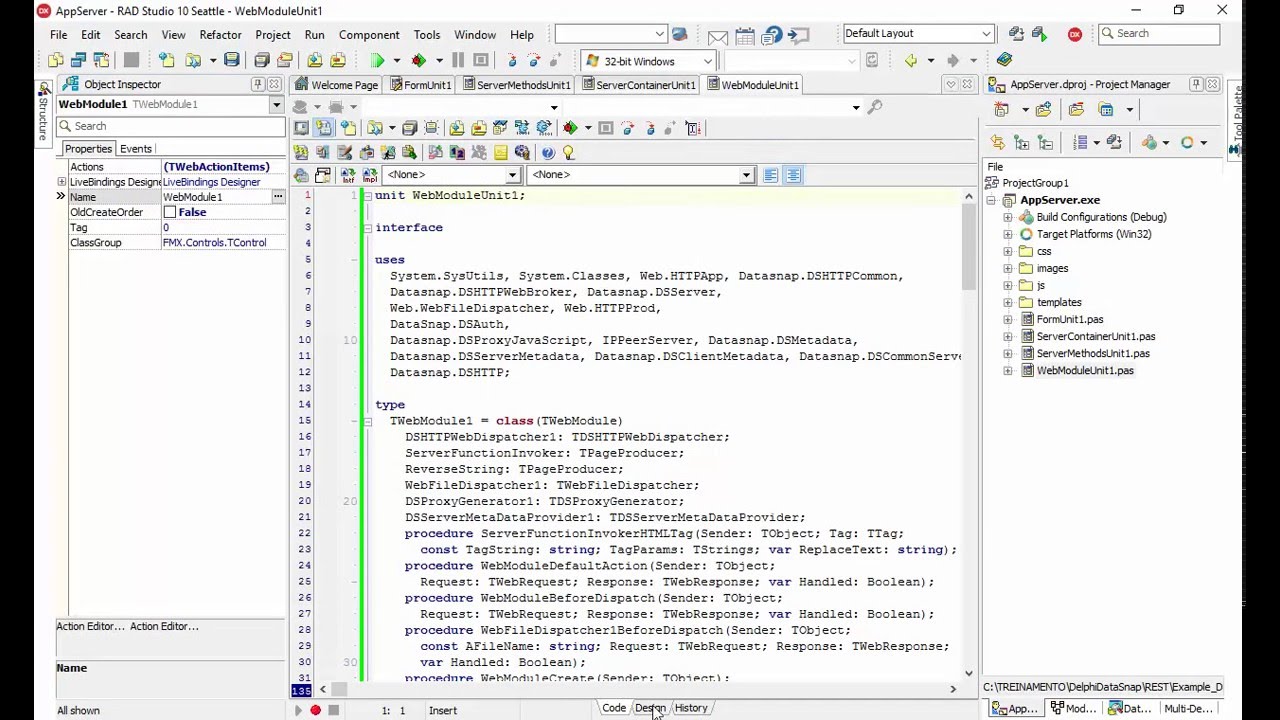Image resolution: width=1280 pixels, height=720 pixels.
Task: Expand the templates folder node
Action: coord(1008,302)
